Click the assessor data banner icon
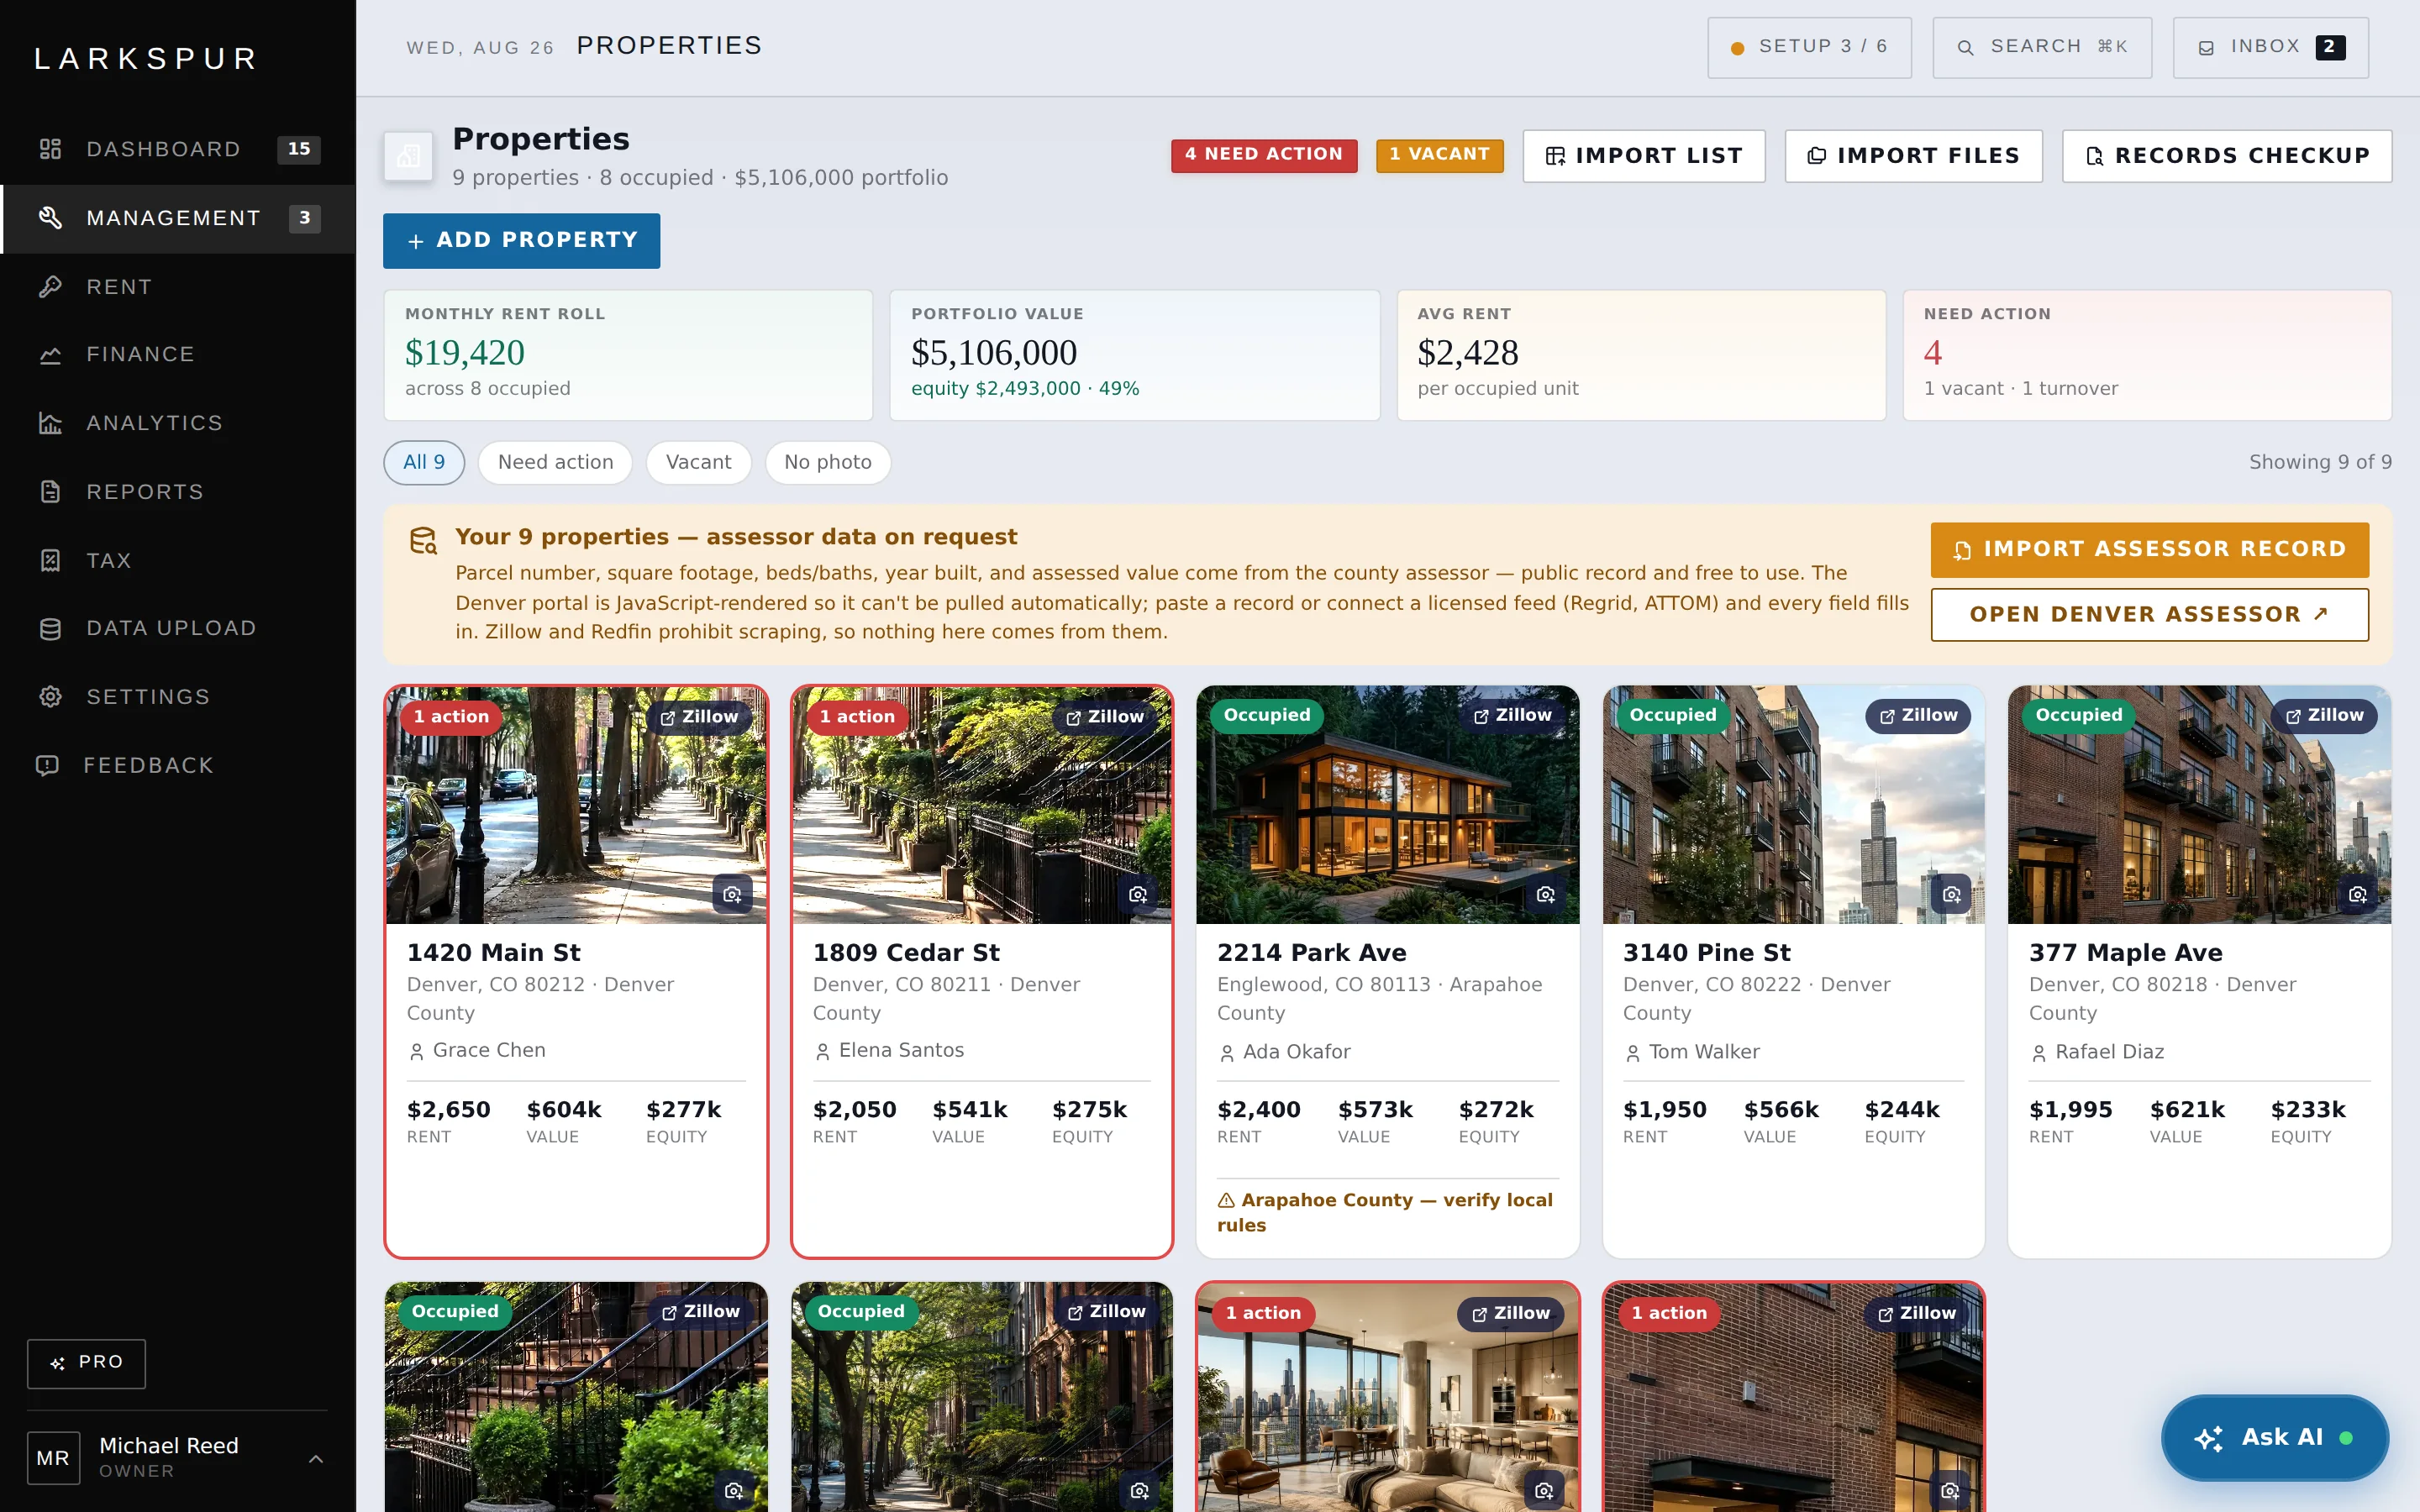This screenshot has width=2420, height=1512. tap(423, 541)
